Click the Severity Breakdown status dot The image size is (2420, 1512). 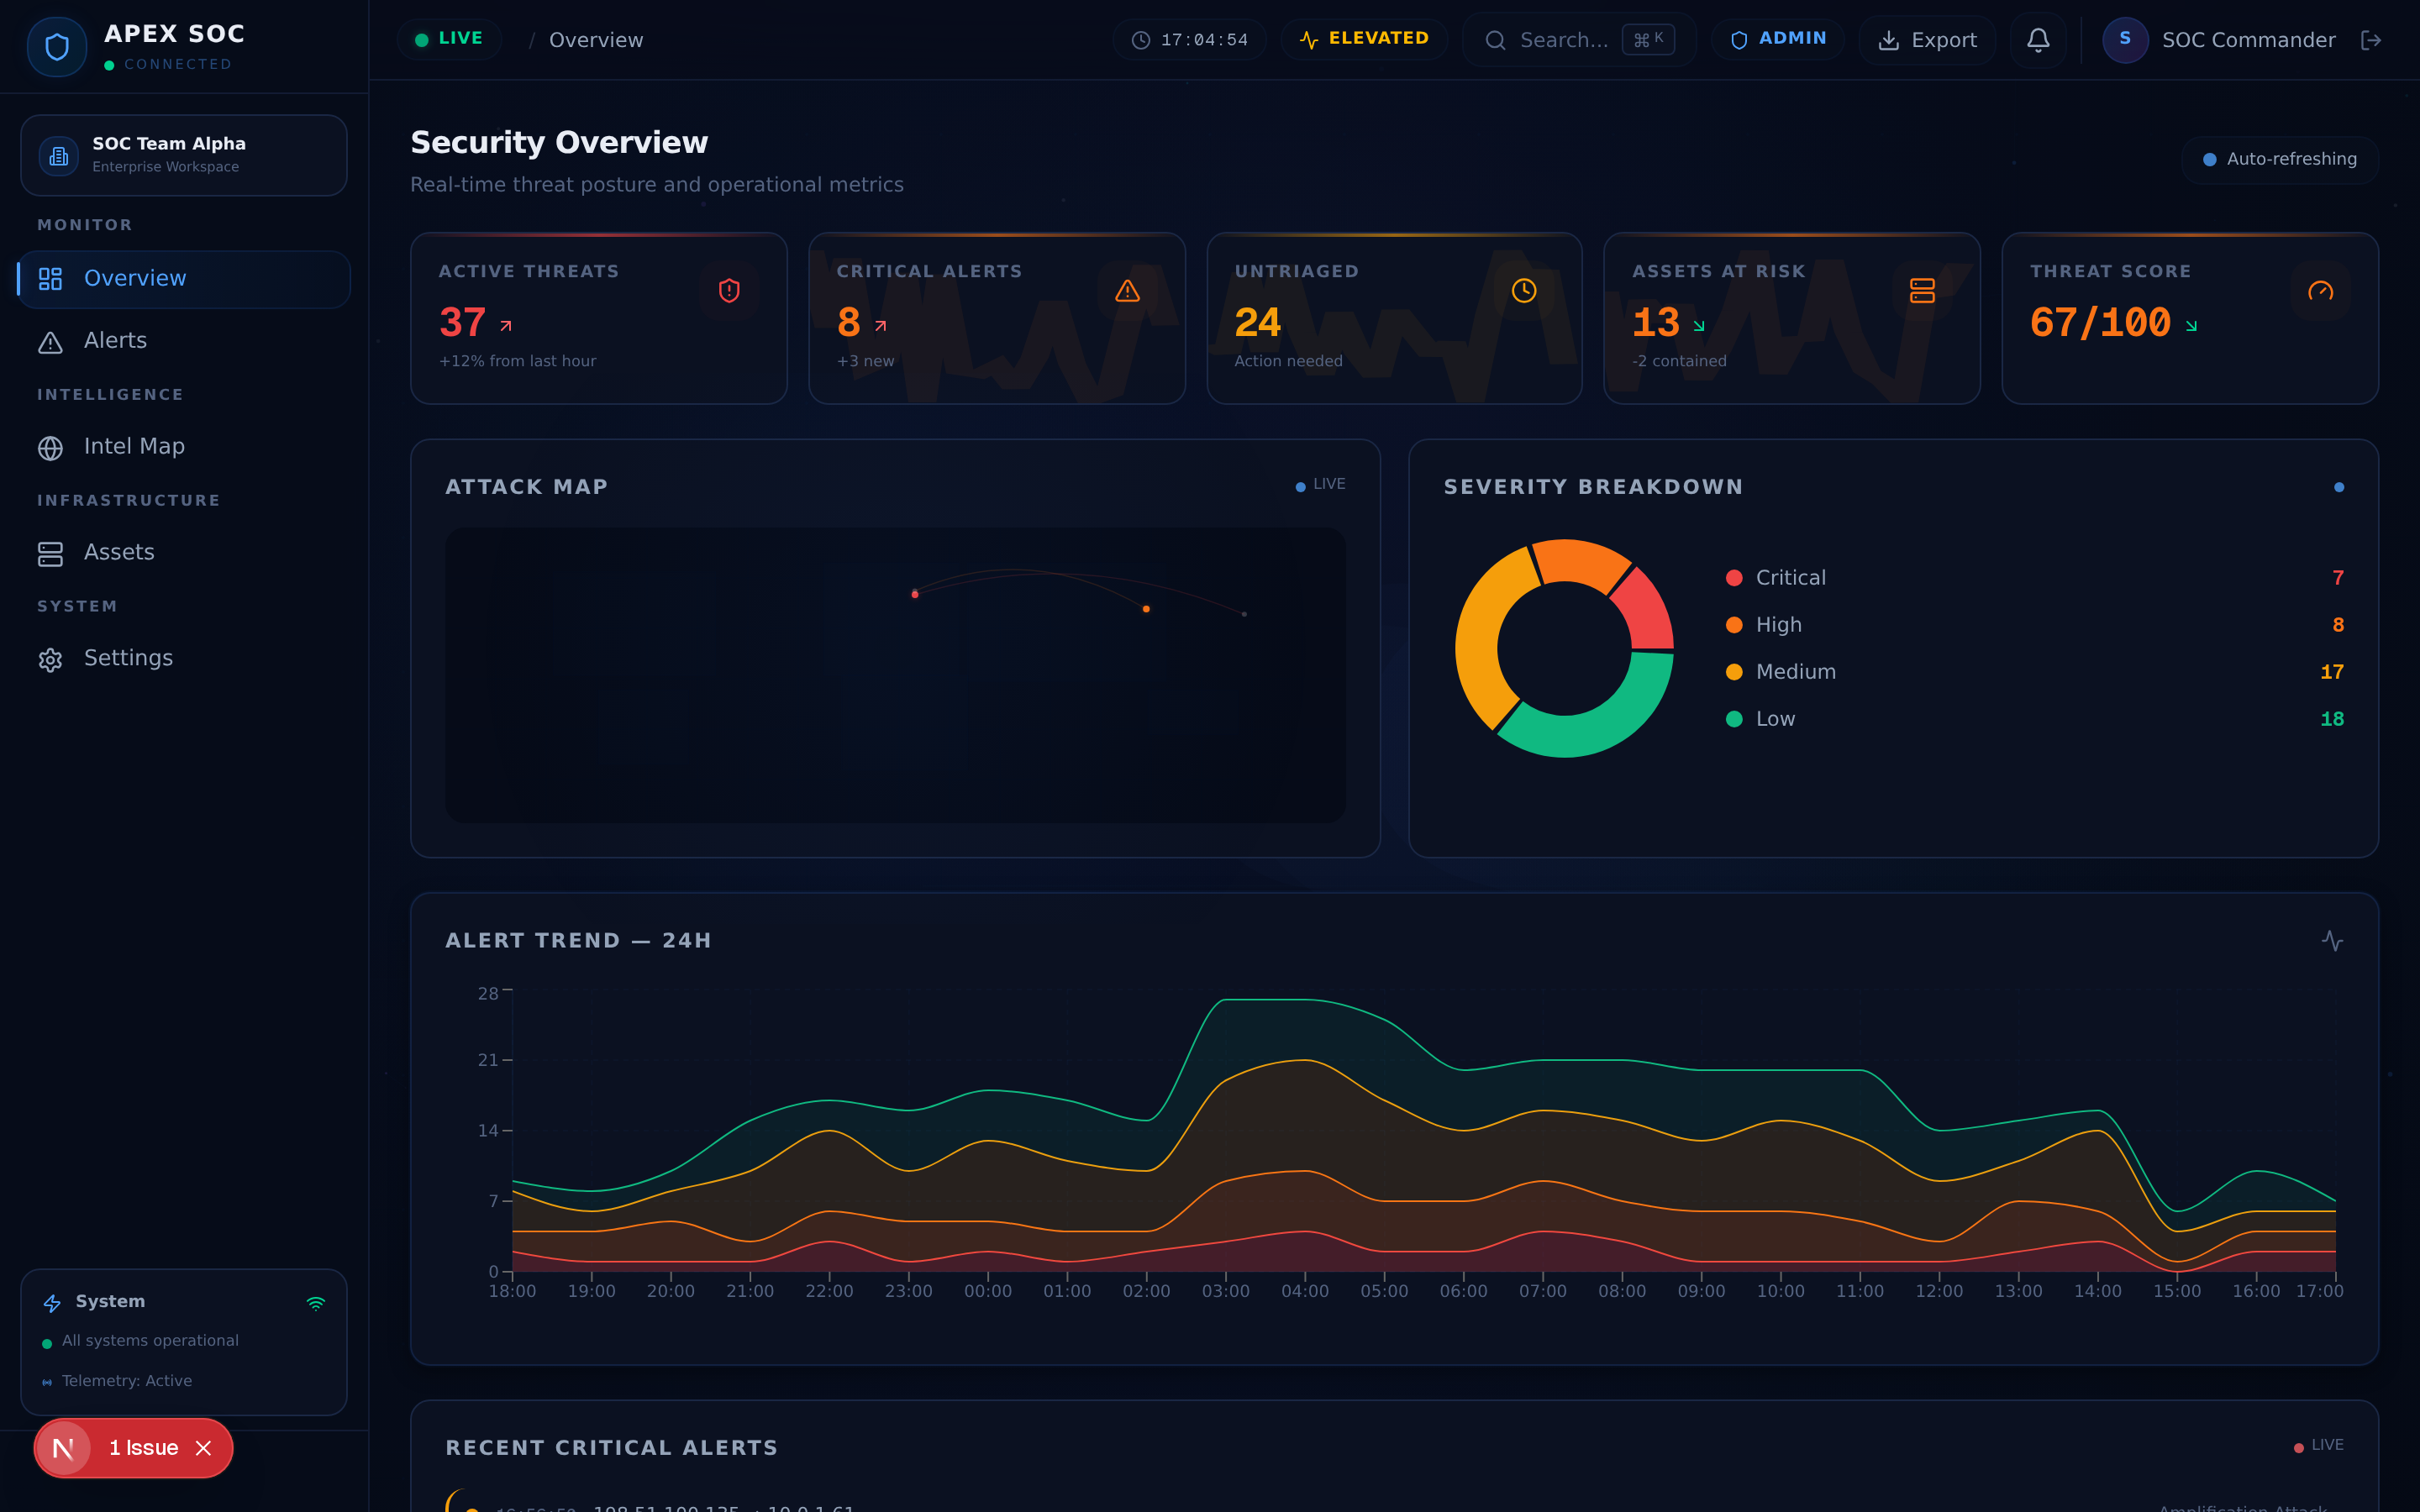pyautogui.click(x=2338, y=487)
